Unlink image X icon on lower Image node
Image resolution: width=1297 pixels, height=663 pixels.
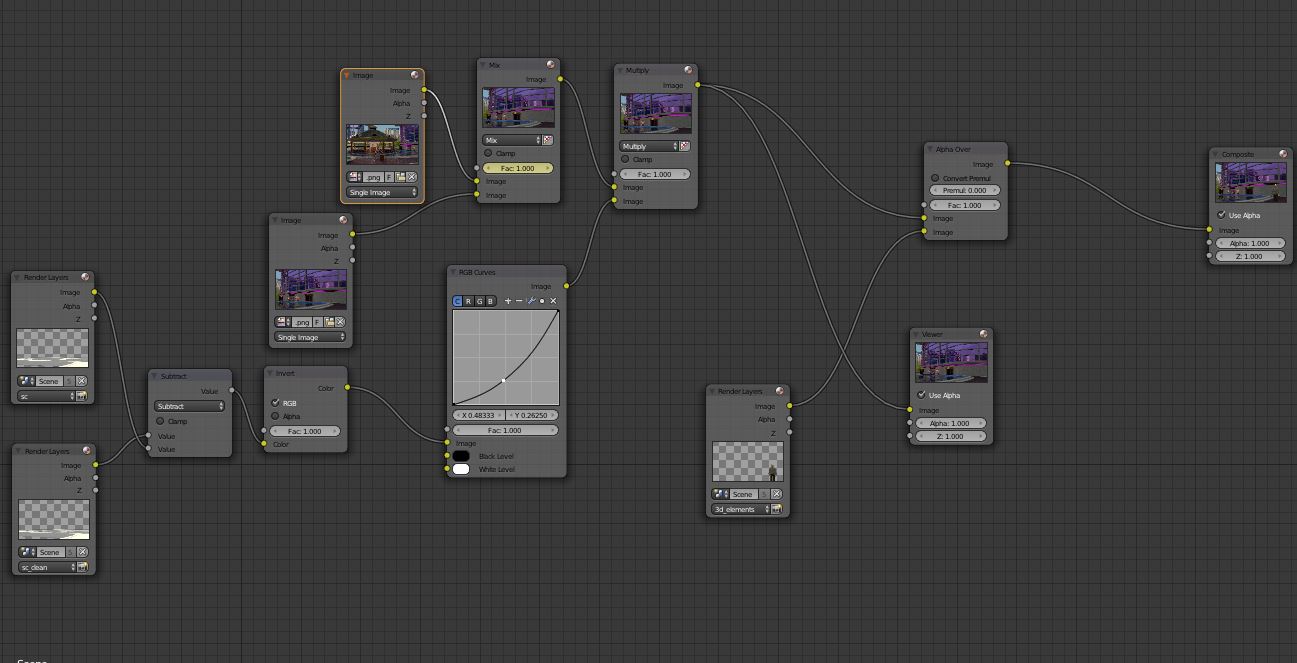click(x=339, y=322)
